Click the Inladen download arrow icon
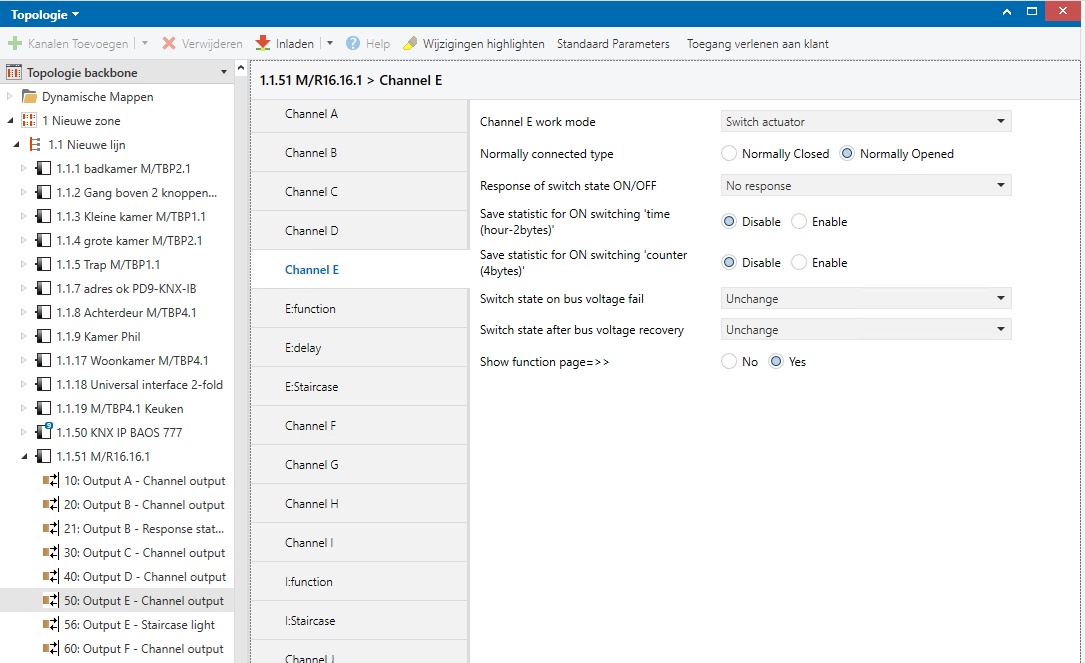The image size is (1085, 663). pos(263,44)
